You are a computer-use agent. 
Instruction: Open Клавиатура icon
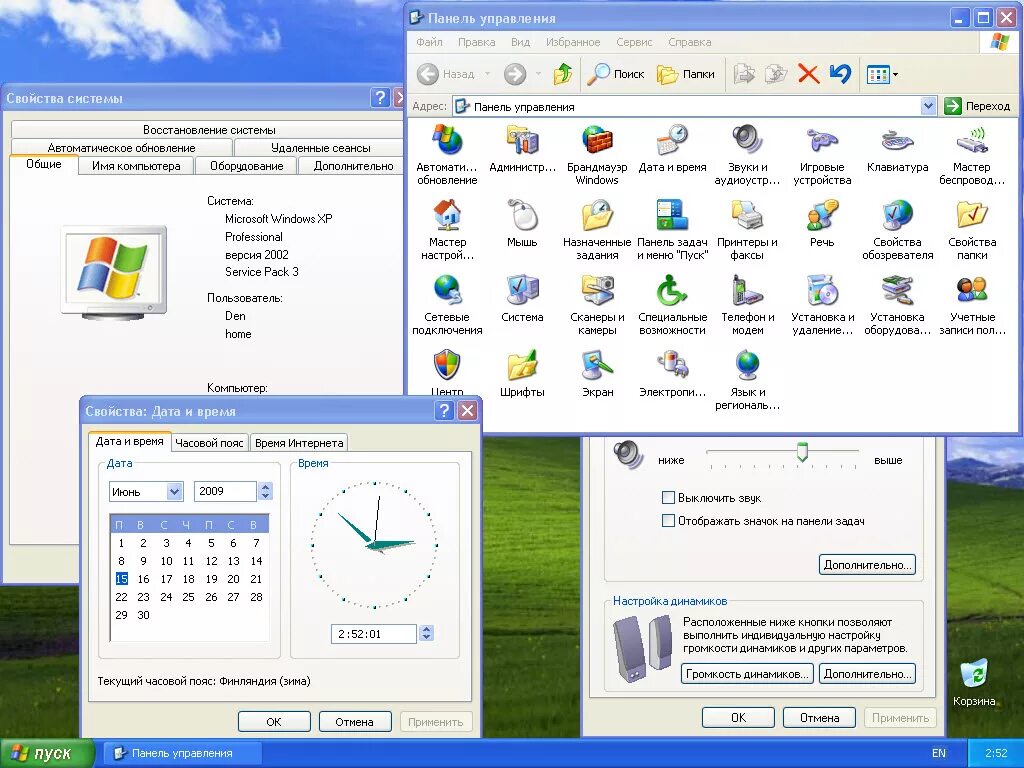coord(897,148)
